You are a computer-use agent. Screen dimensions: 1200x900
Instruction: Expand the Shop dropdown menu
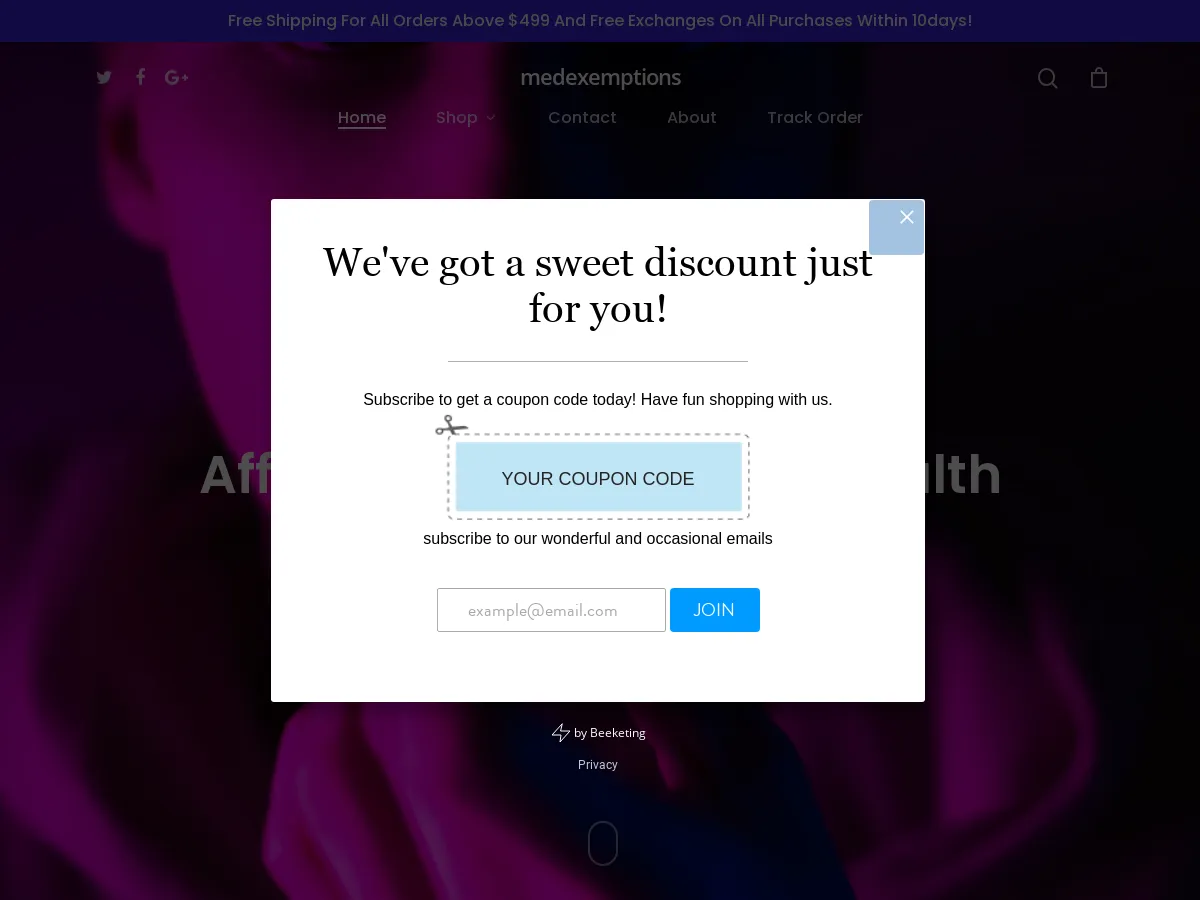coord(465,117)
